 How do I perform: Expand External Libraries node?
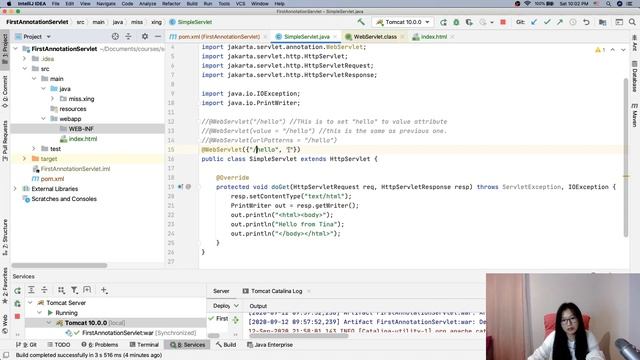[15, 189]
